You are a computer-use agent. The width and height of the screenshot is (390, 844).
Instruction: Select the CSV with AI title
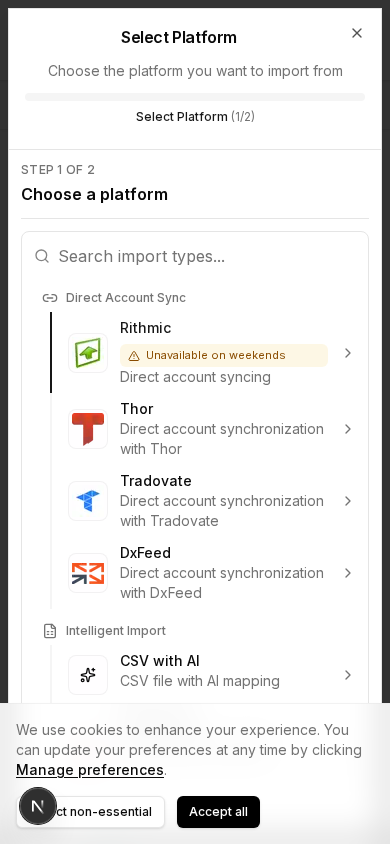coord(160,660)
